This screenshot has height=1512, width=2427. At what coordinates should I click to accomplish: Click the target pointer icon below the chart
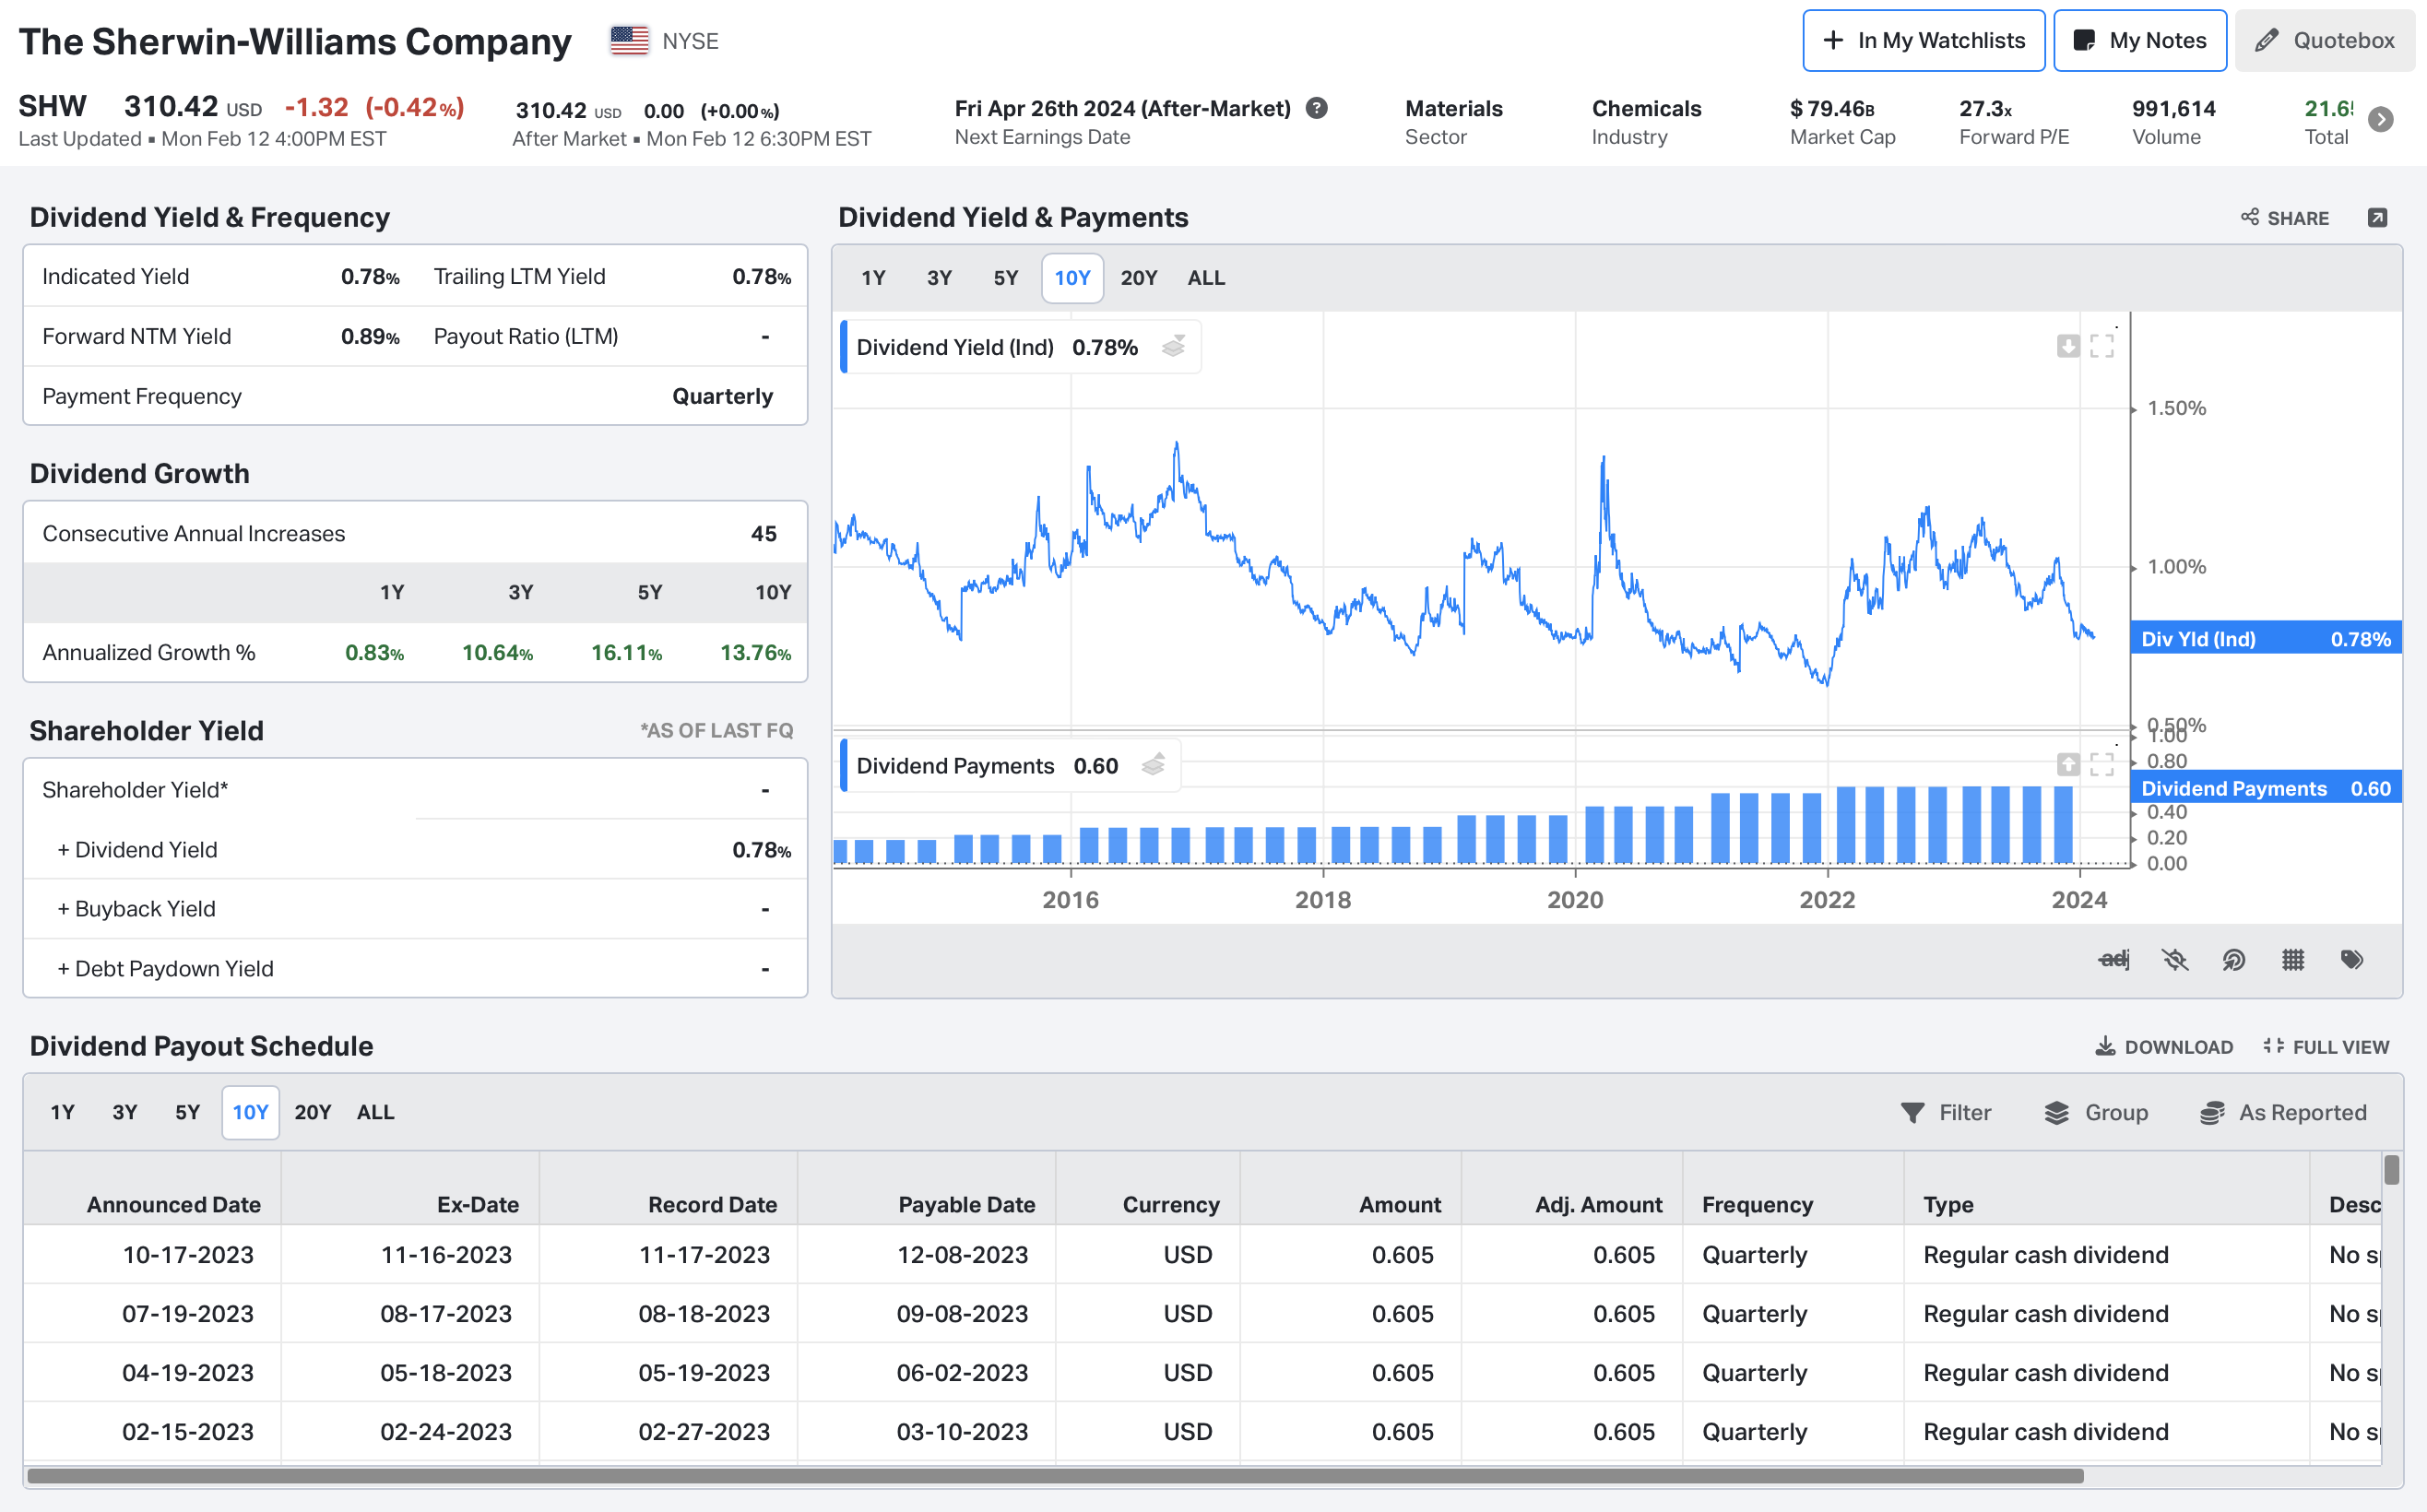pos(2234,960)
